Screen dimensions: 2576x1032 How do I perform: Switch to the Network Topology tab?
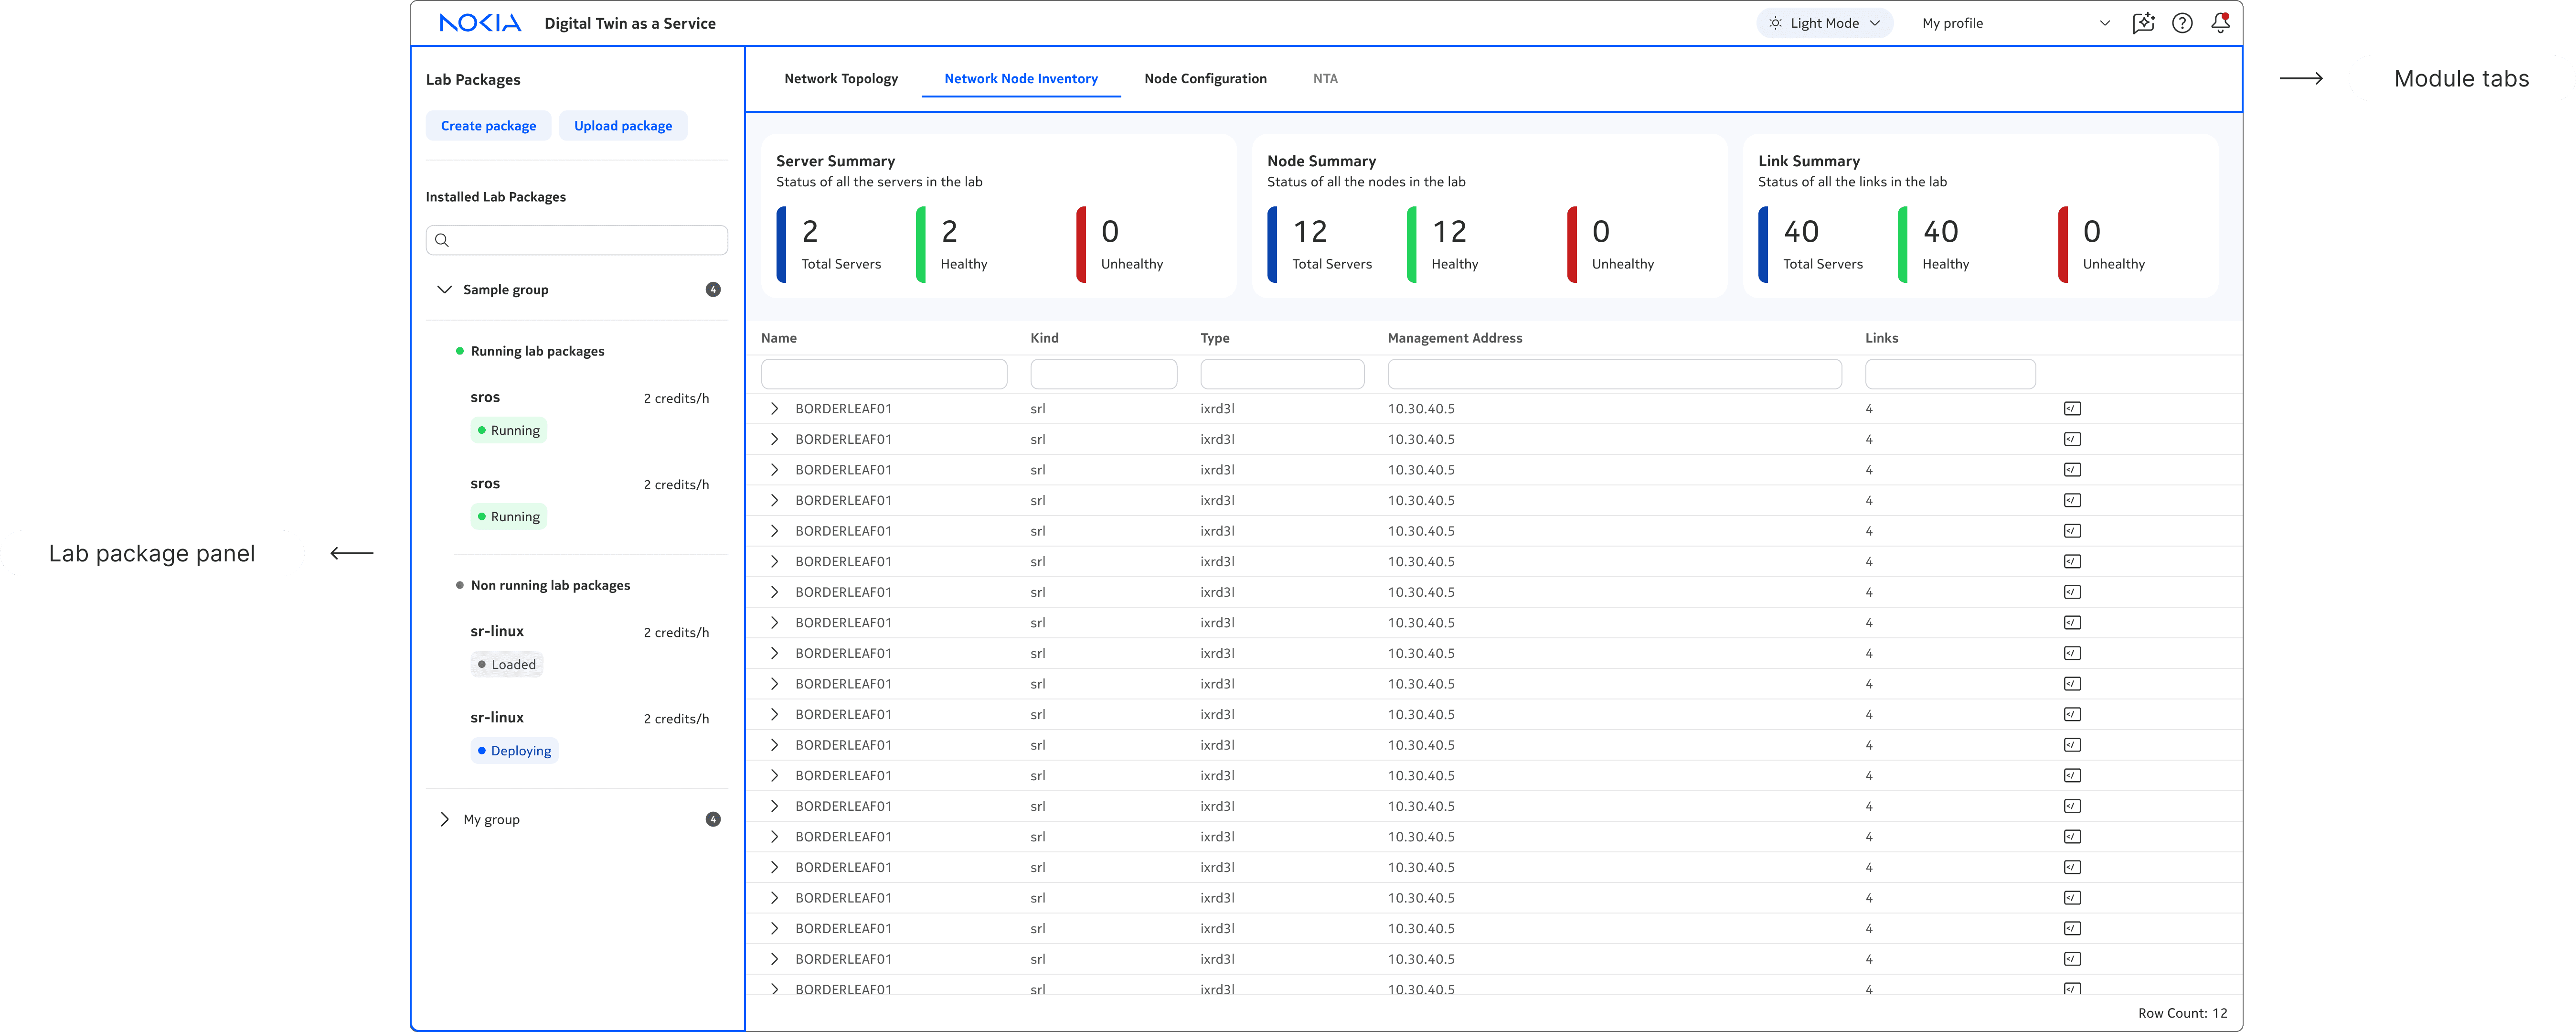(840, 78)
